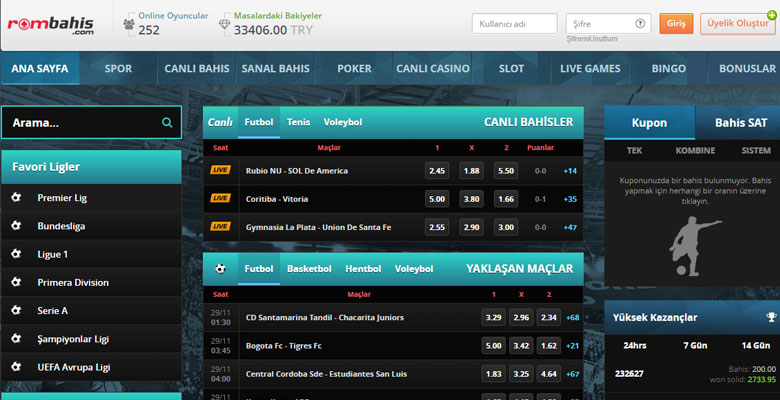The image size is (780, 400).
Task: Click the soccer ball icon beside Bundesliga
Action: point(16,226)
